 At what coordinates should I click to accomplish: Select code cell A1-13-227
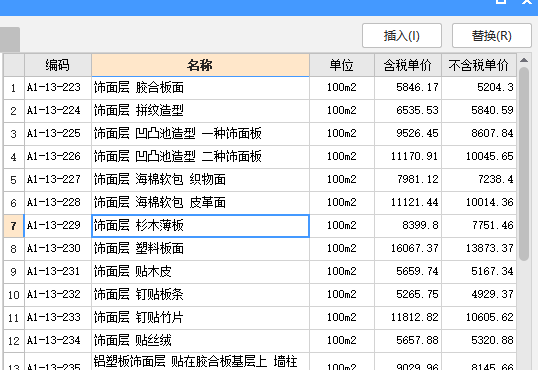click(x=58, y=180)
